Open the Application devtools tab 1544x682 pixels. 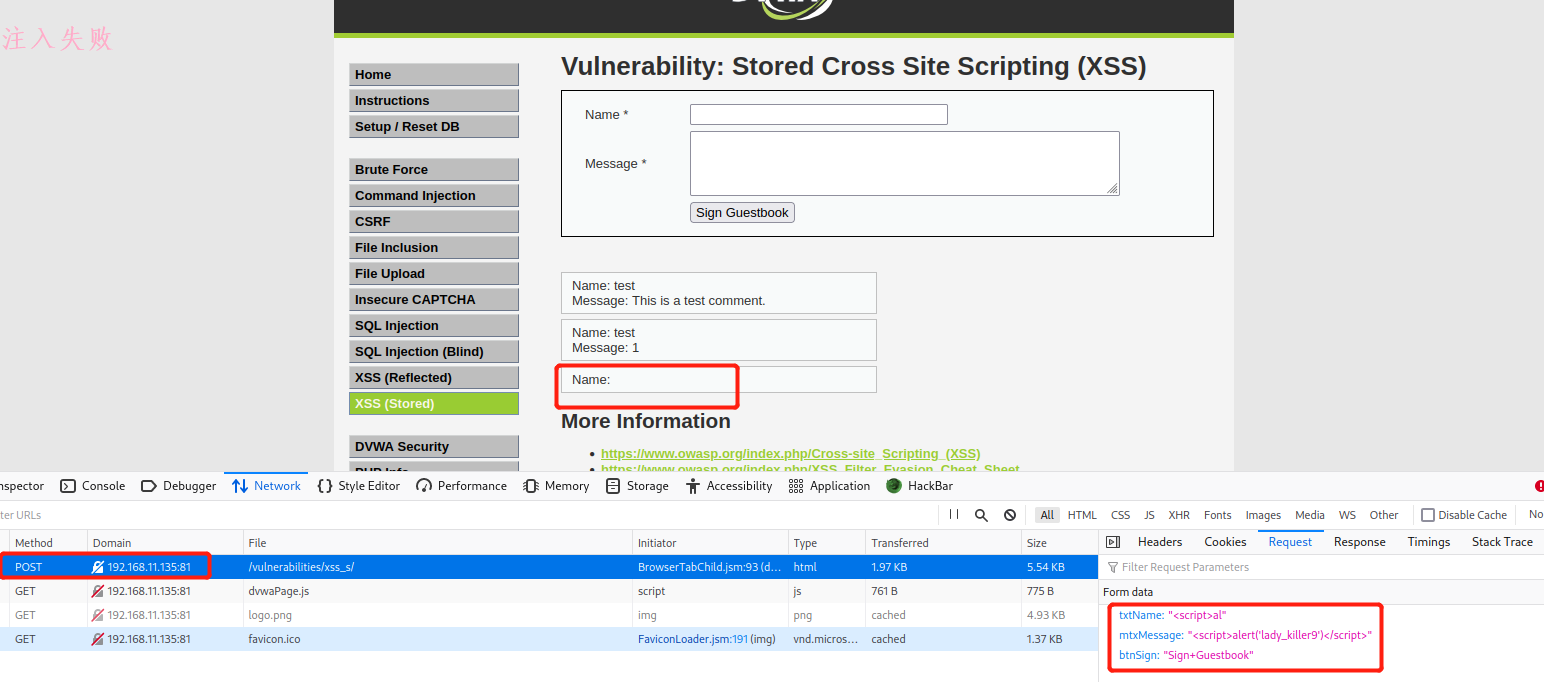point(829,486)
